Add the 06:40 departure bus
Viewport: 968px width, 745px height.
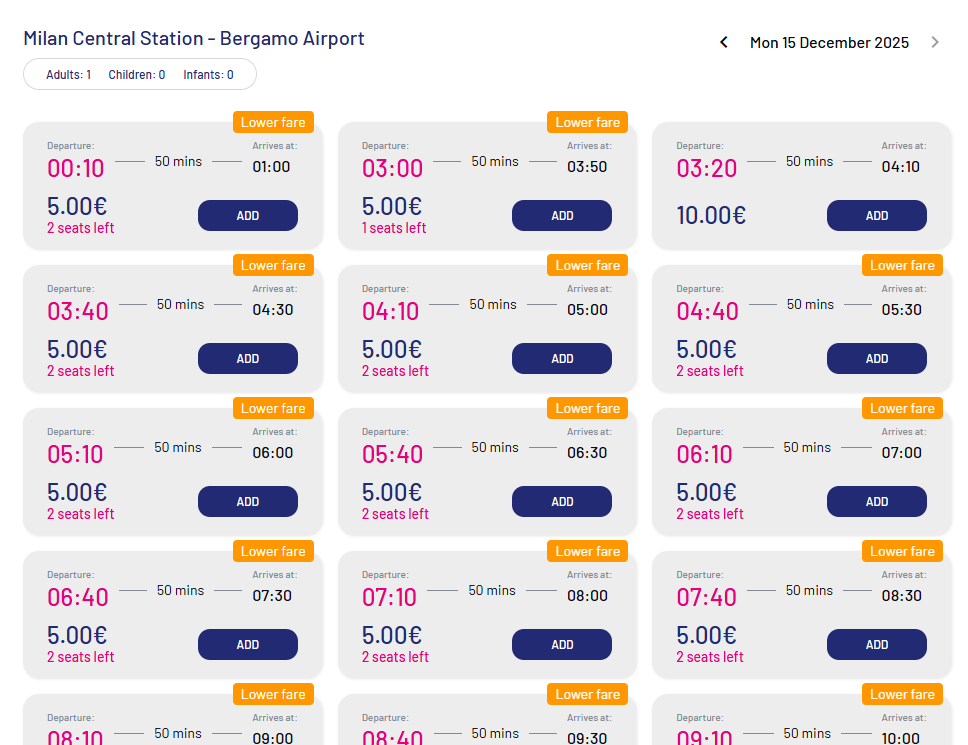(x=247, y=644)
